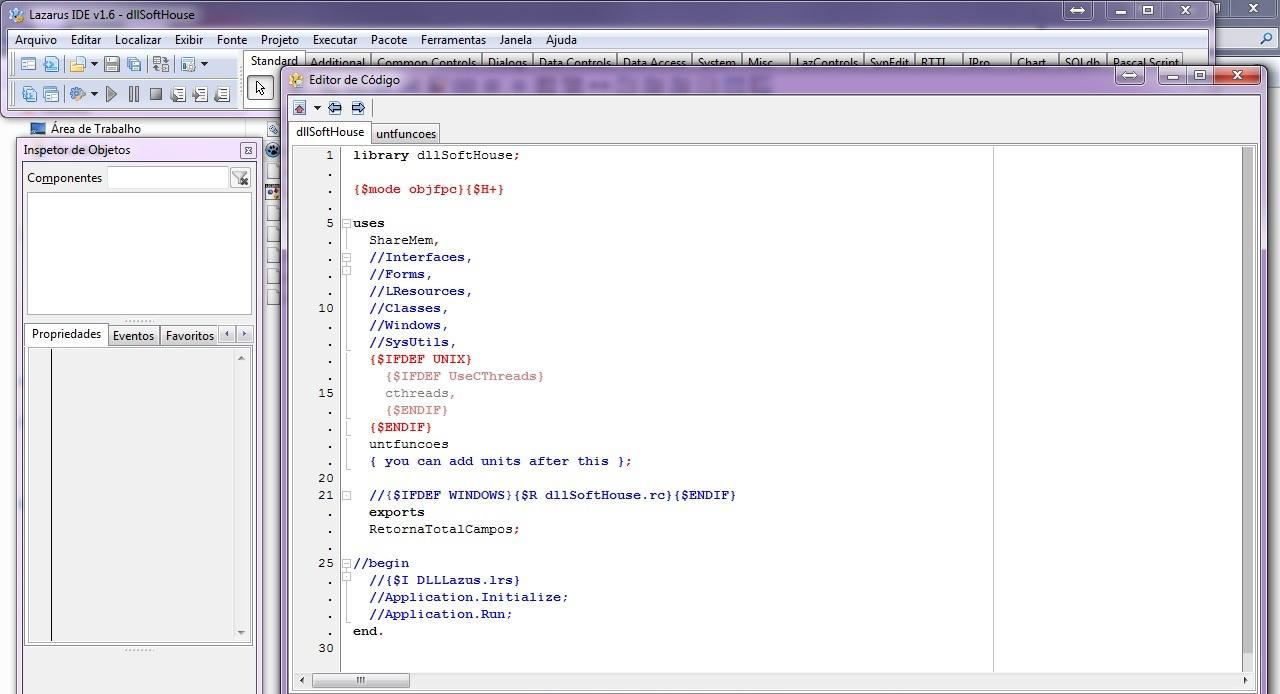Viewport: 1280px width, 694px height.
Task: Collapse the fold marker at line 21
Action: pos(346,495)
